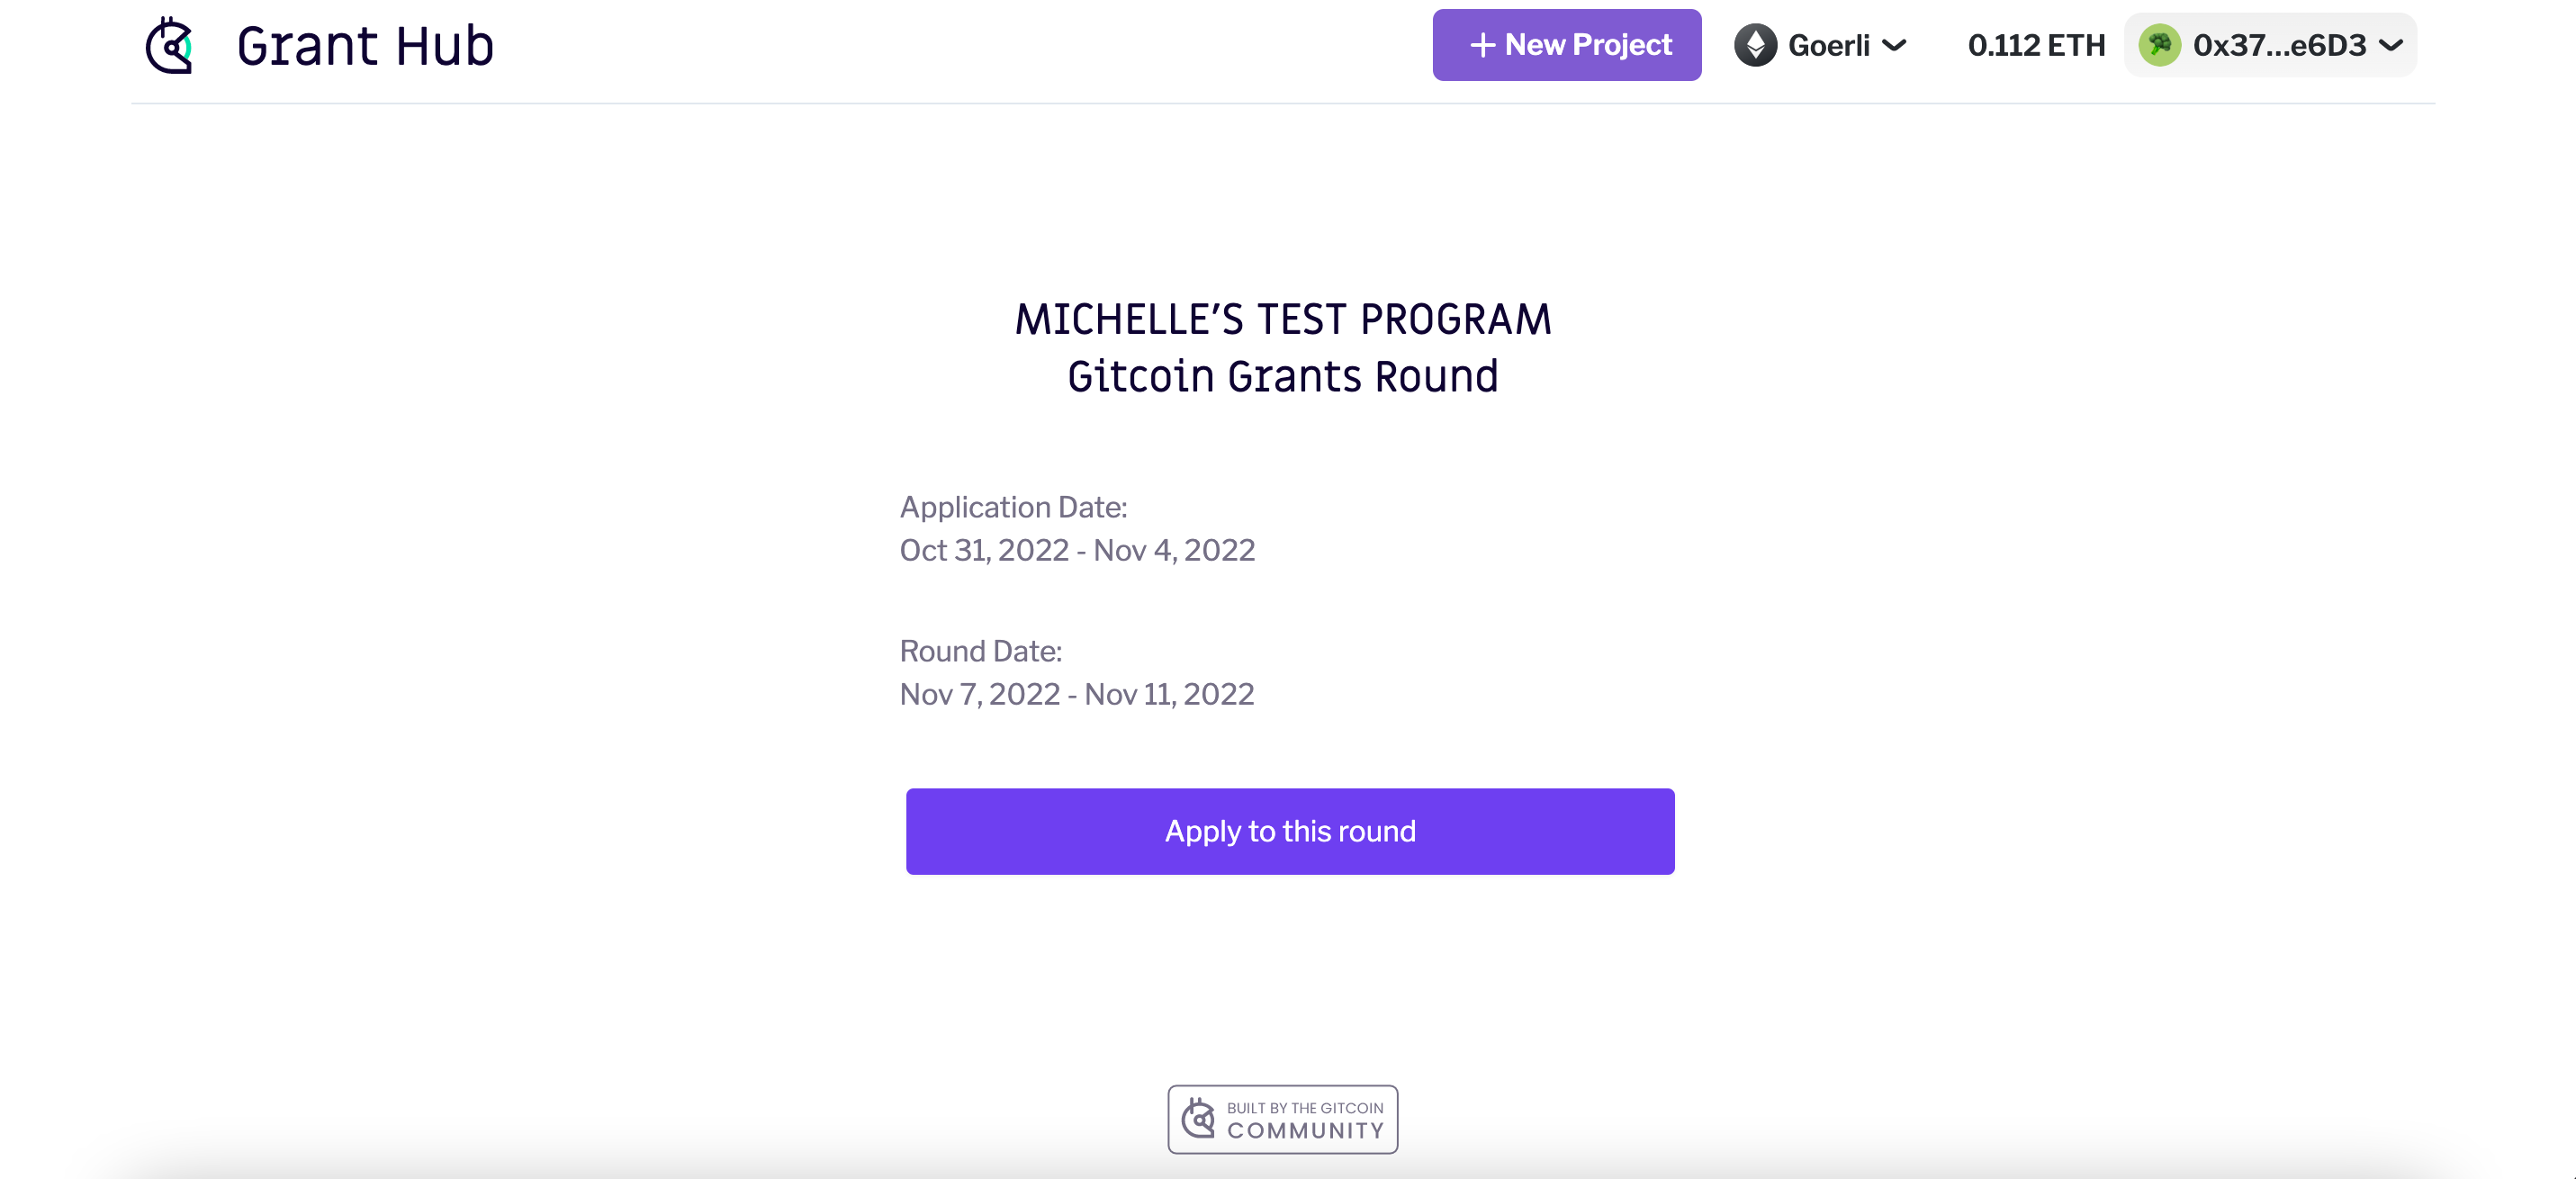Open the Grant Hub home title
Viewport: 2576px width, 1179px height.
[x=365, y=46]
